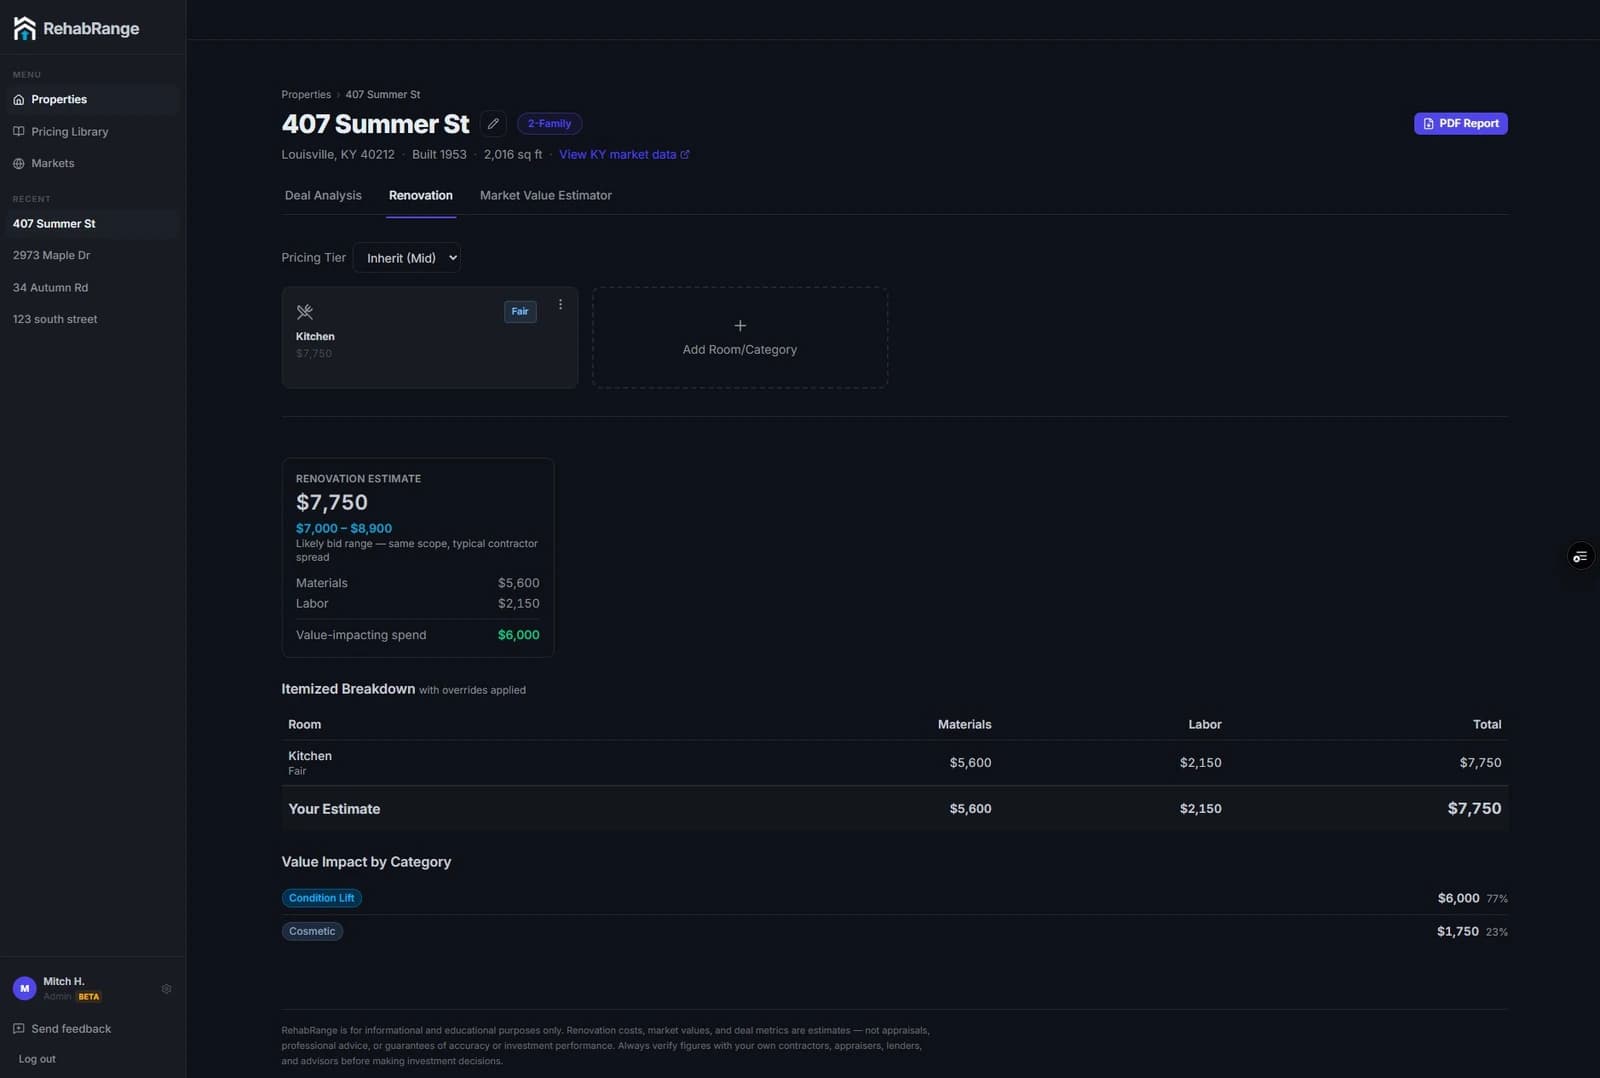Open the Pricing Tier Inherit (Mid) dropdown
The image size is (1600, 1078).
407,258
